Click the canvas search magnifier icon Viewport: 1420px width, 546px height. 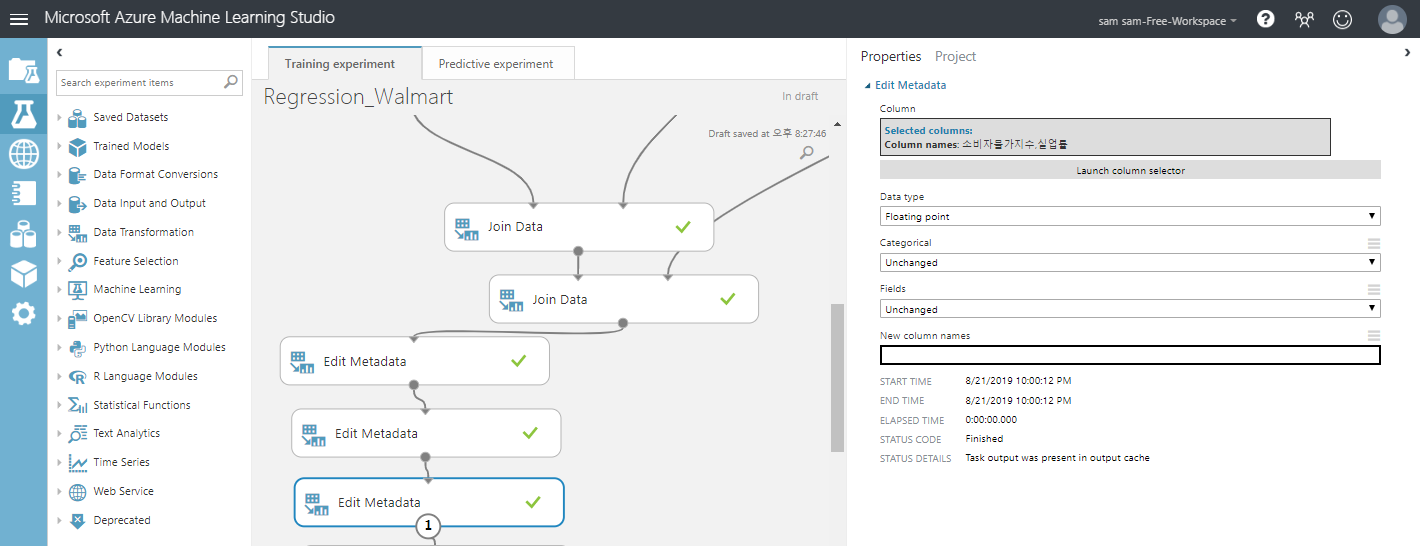[x=807, y=152]
